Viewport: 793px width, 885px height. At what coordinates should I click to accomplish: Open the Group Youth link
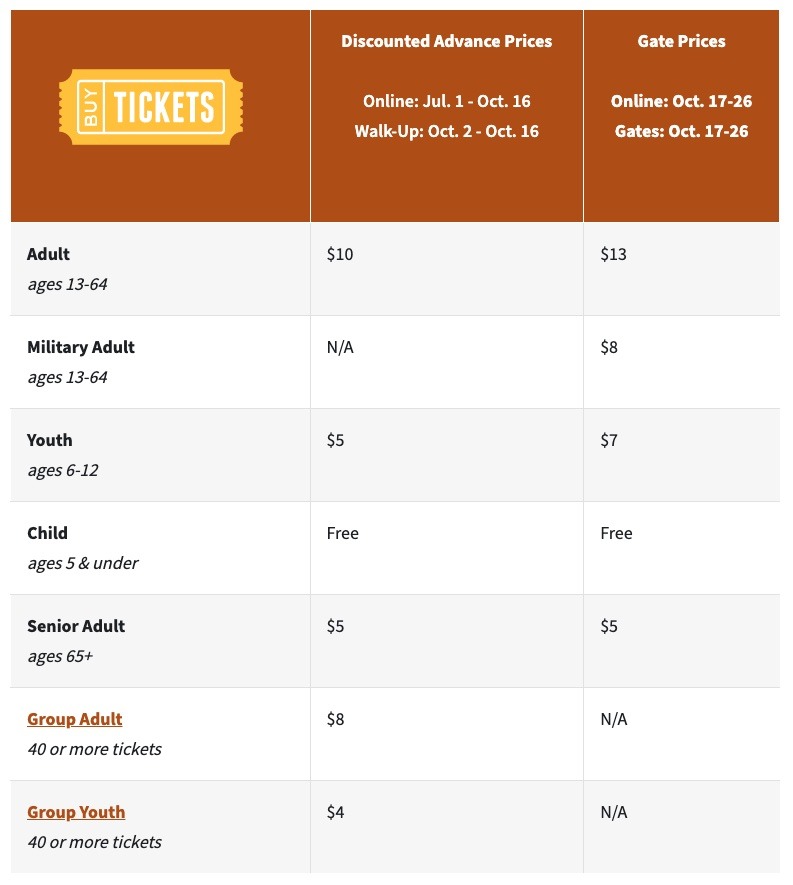click(x=76, y=812)
